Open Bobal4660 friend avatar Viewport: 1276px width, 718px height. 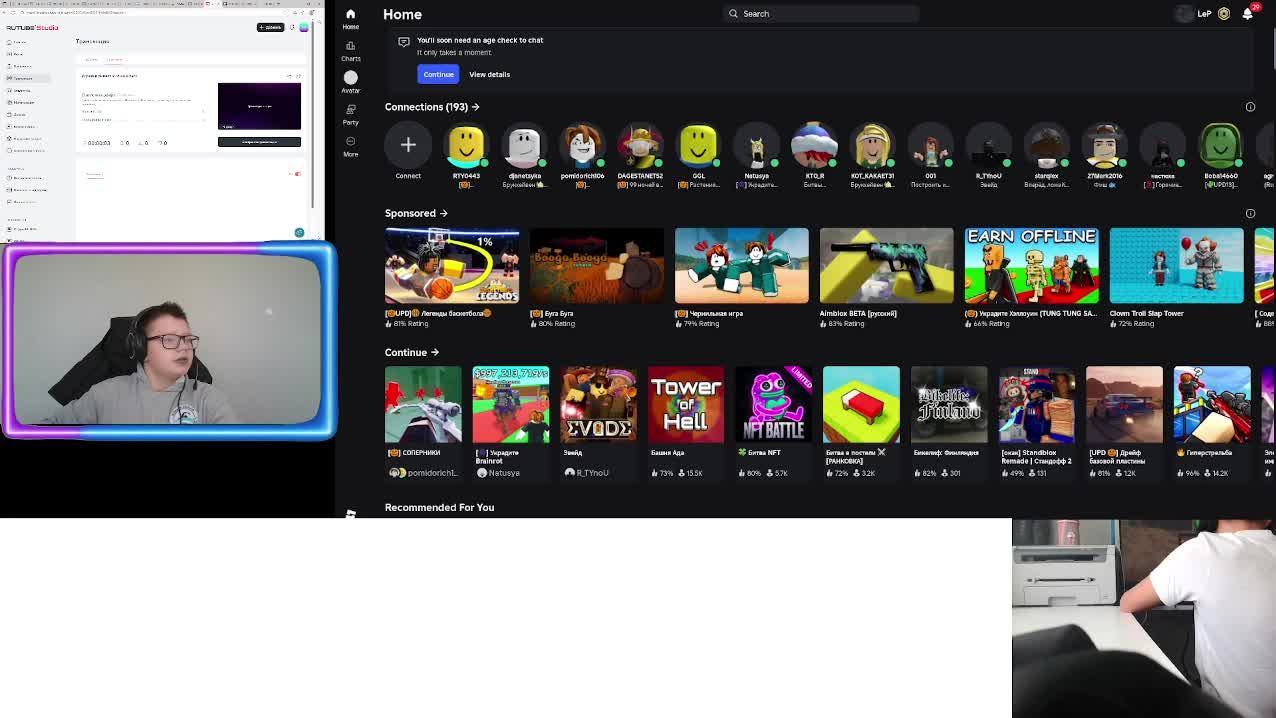tap(1220, 145)
